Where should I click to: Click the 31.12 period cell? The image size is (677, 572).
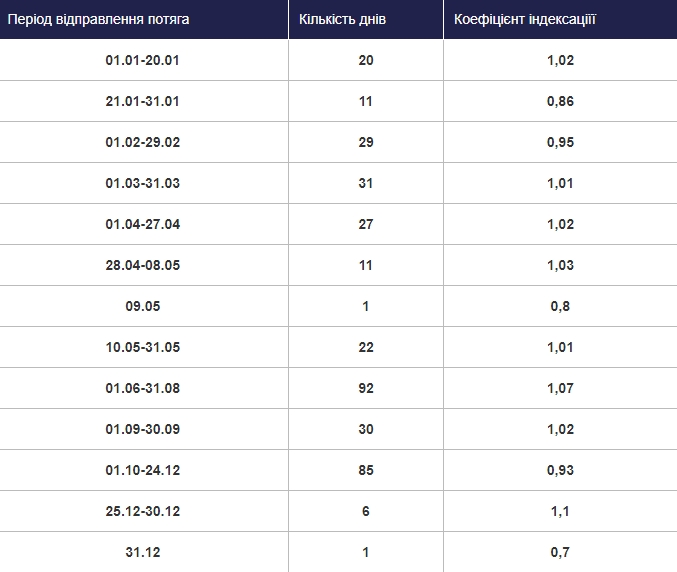142,552
